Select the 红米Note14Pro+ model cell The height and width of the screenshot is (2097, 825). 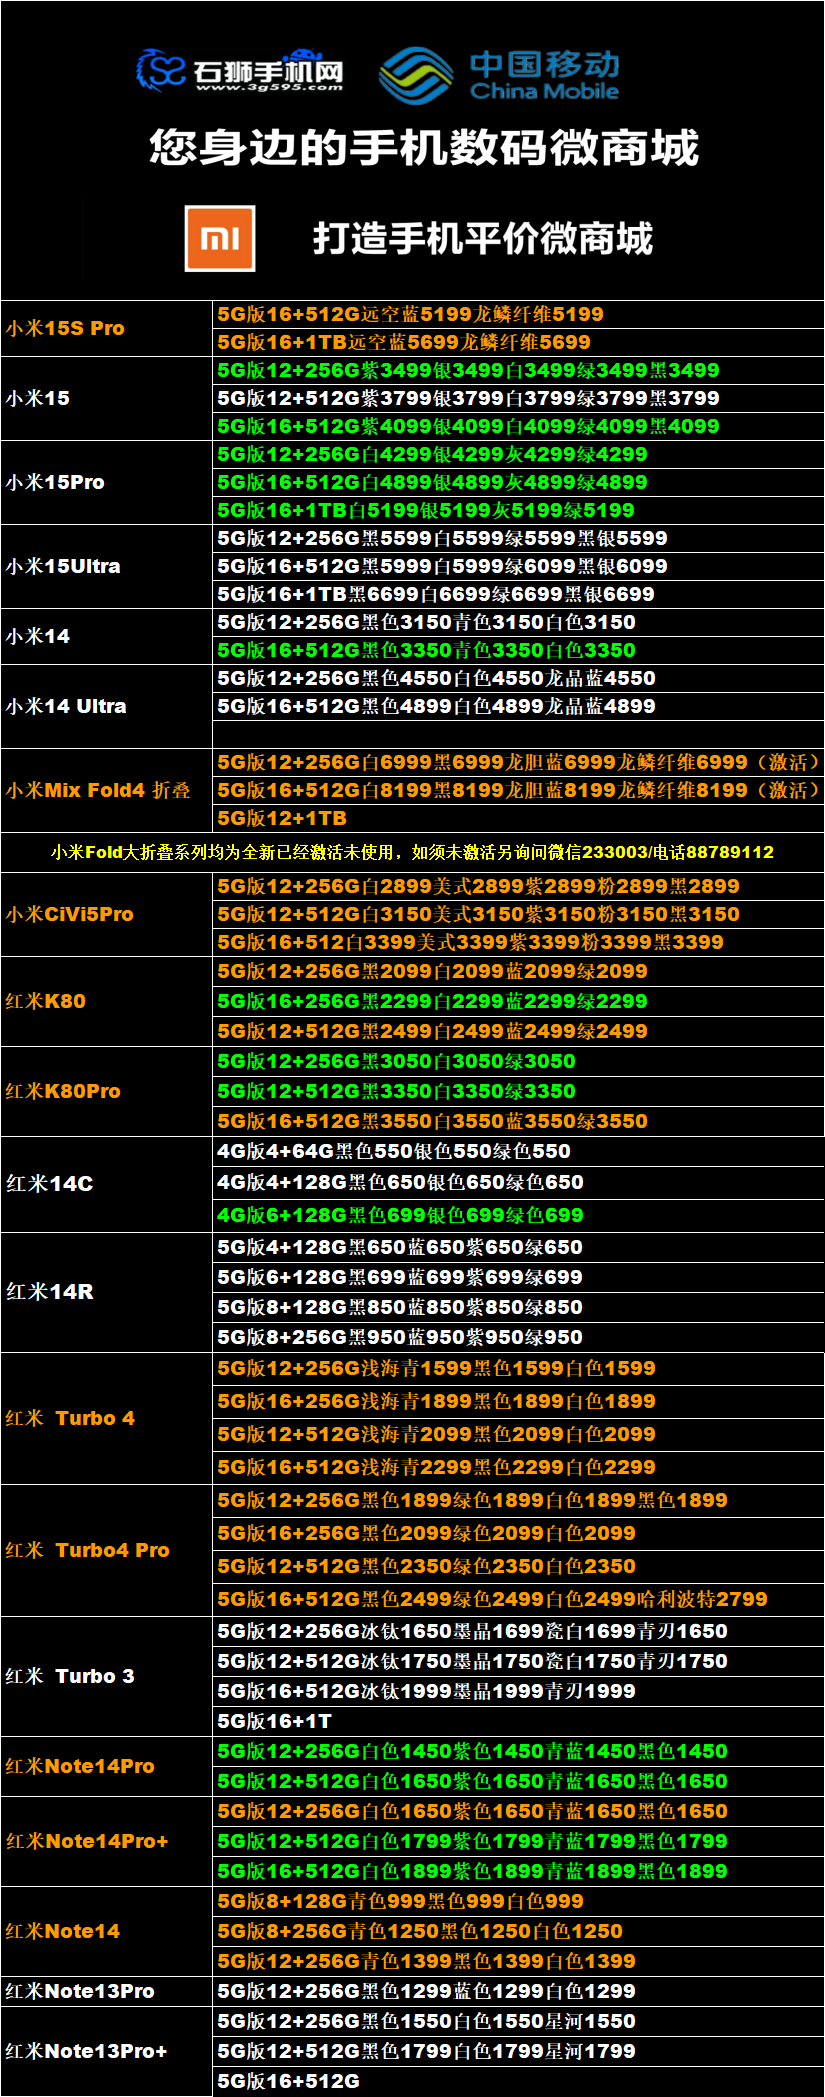(107, 1841)
